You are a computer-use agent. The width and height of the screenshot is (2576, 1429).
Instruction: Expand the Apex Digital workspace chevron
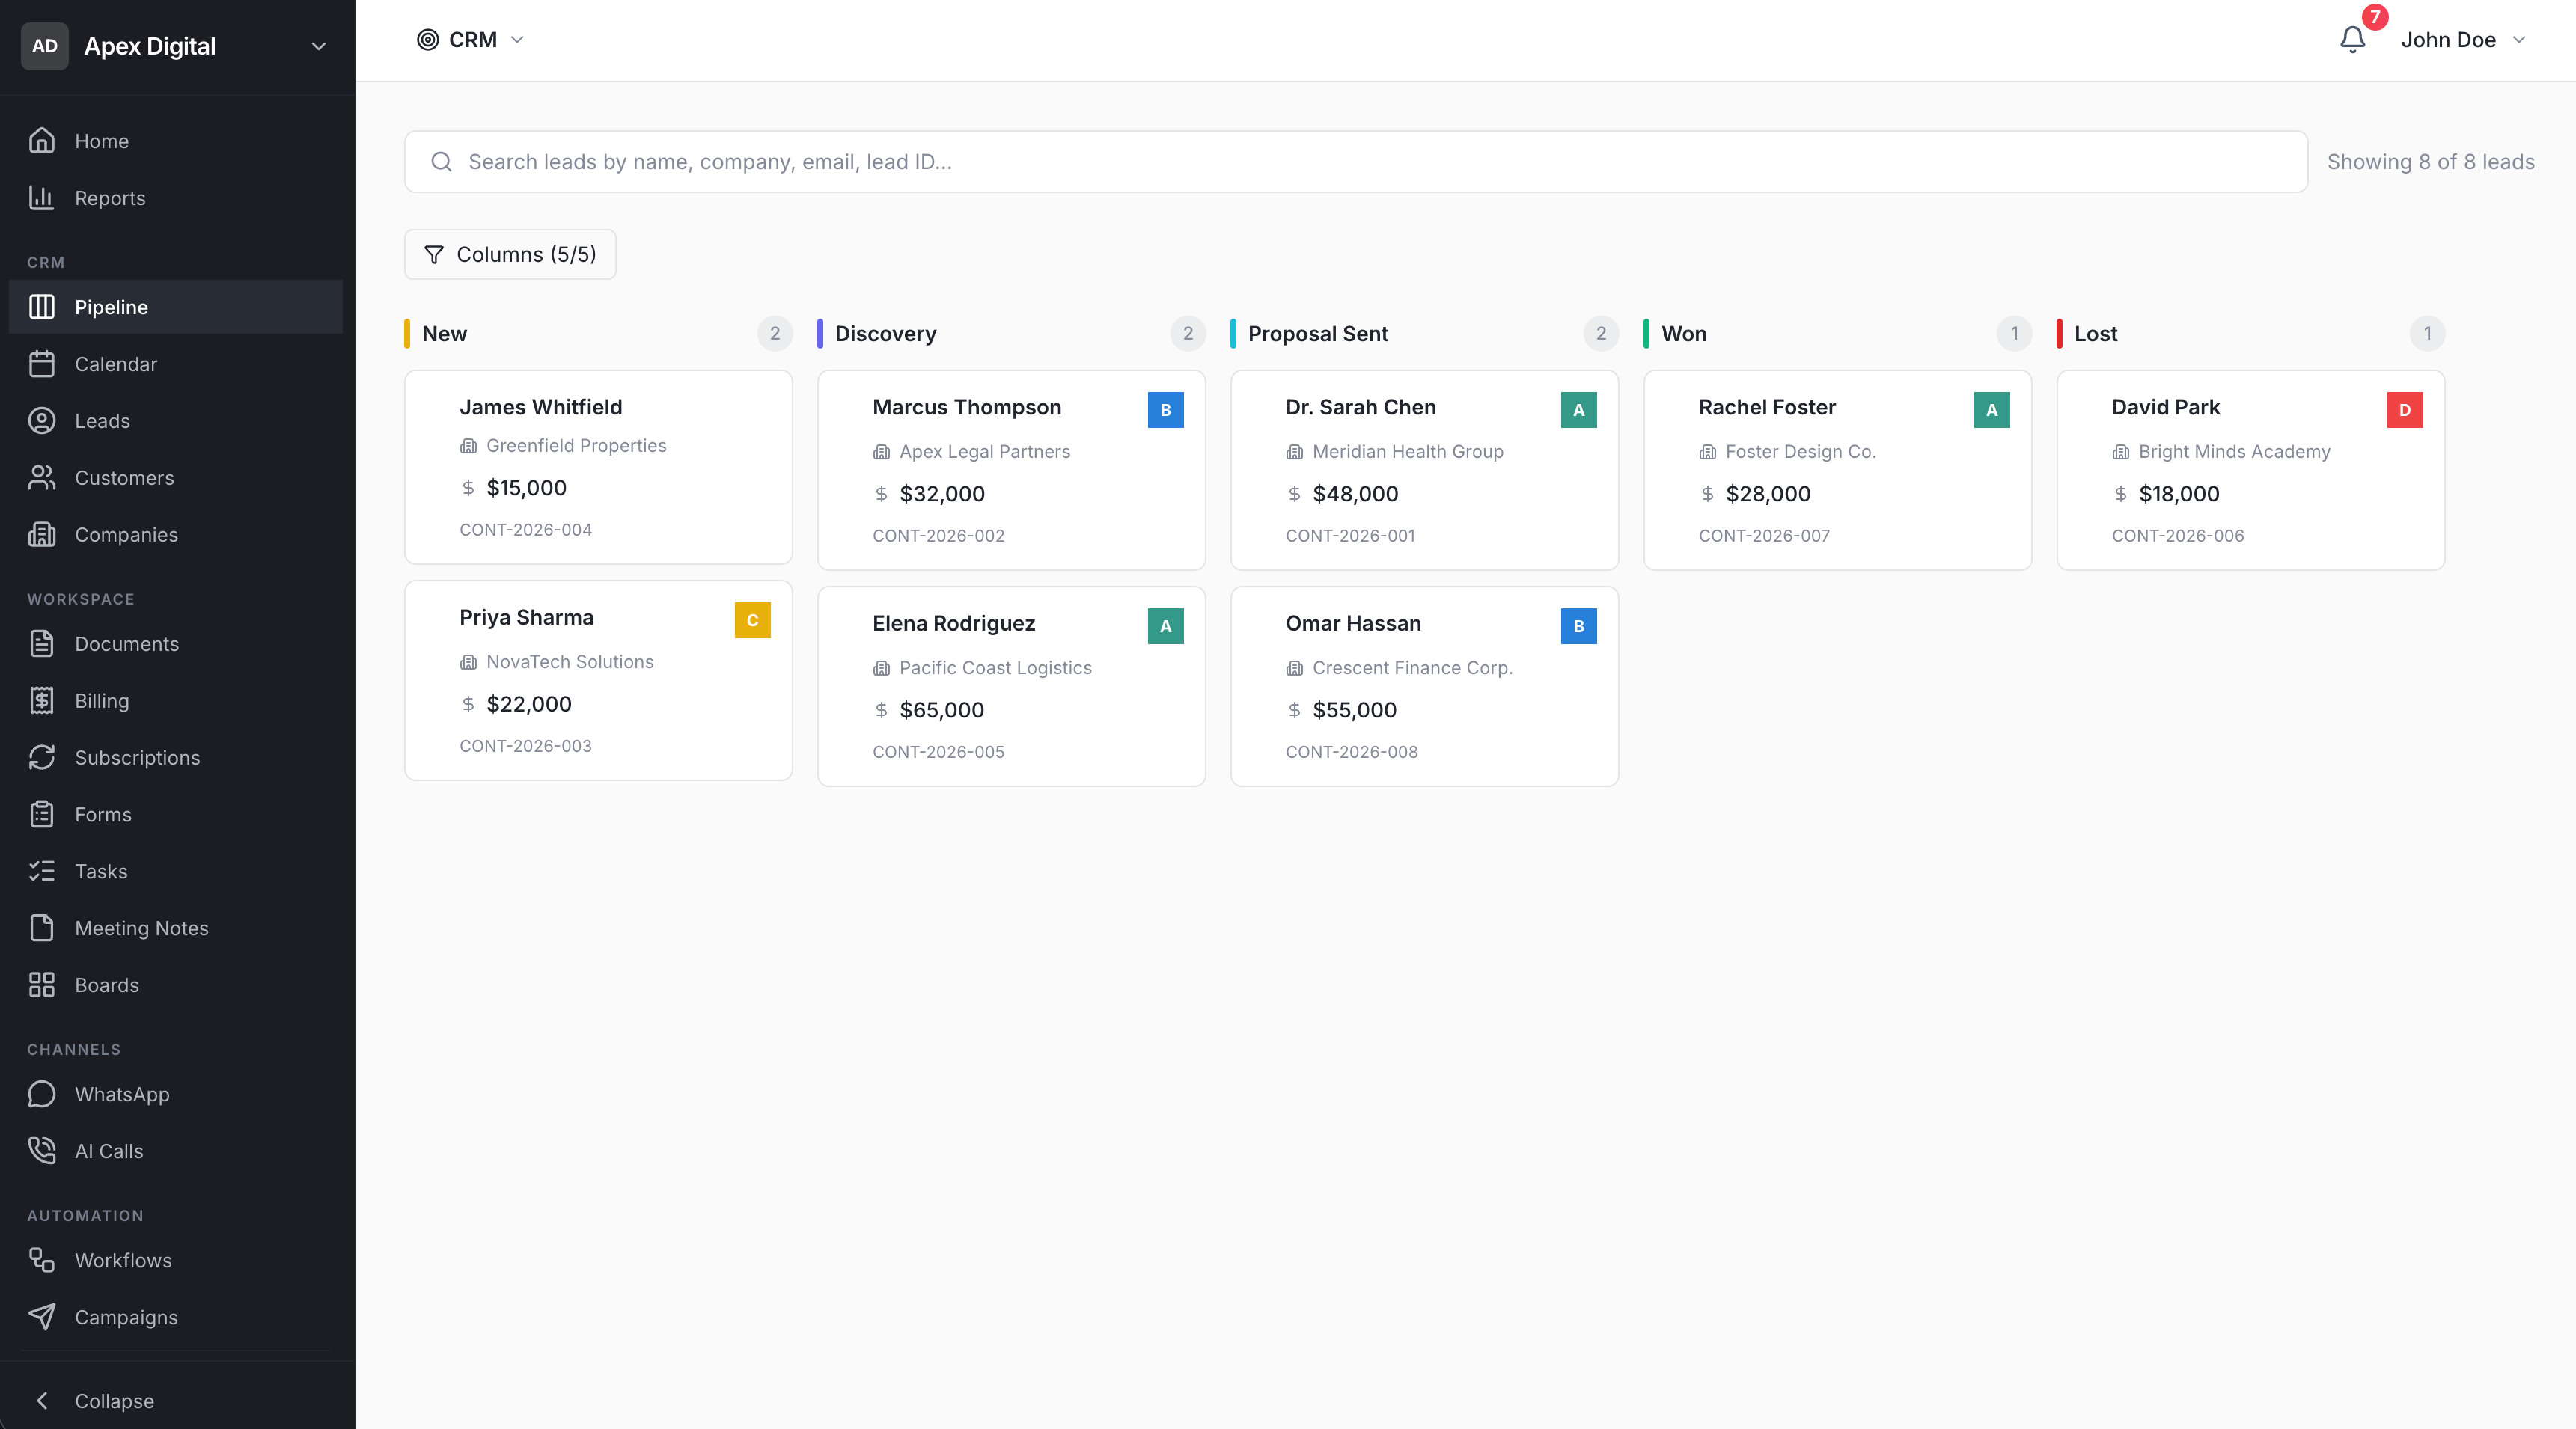pyautogui.click(x=317, y=46)
